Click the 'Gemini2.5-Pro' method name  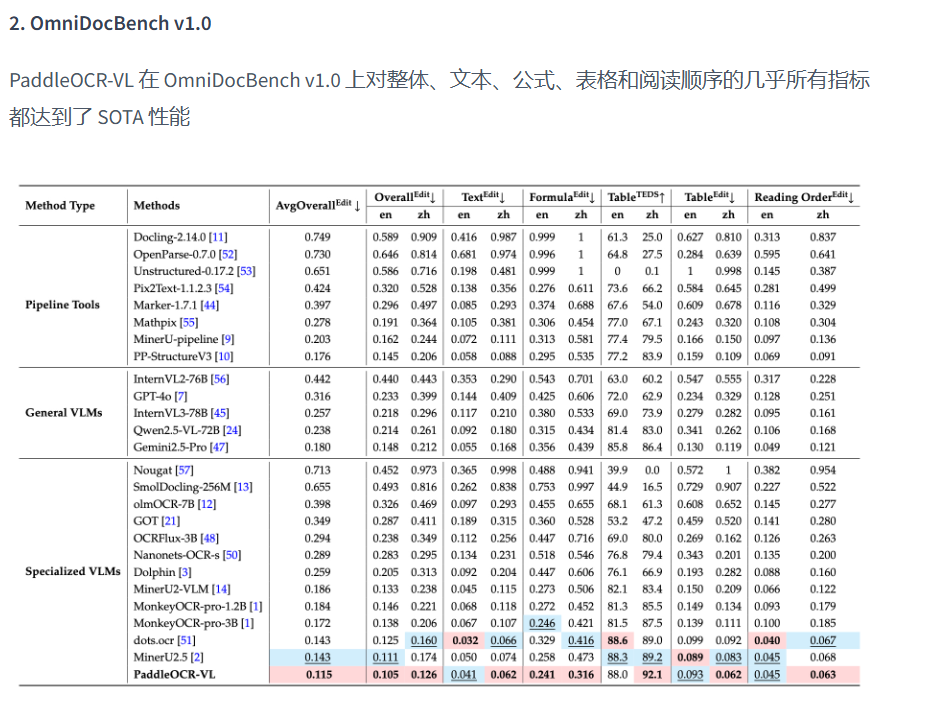[x=170, y=447]
